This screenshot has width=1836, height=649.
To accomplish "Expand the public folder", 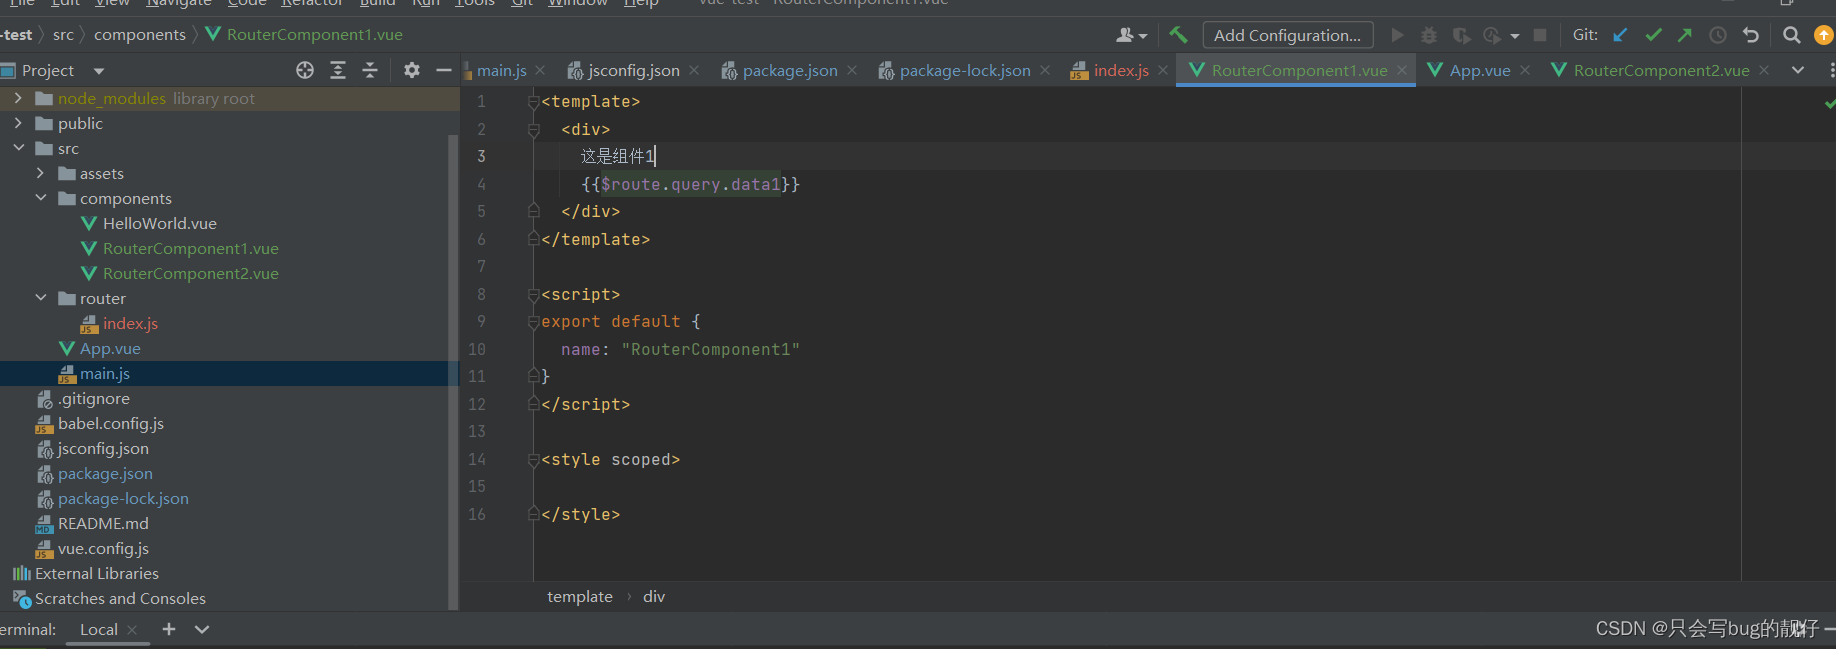I will pos(18,123).
